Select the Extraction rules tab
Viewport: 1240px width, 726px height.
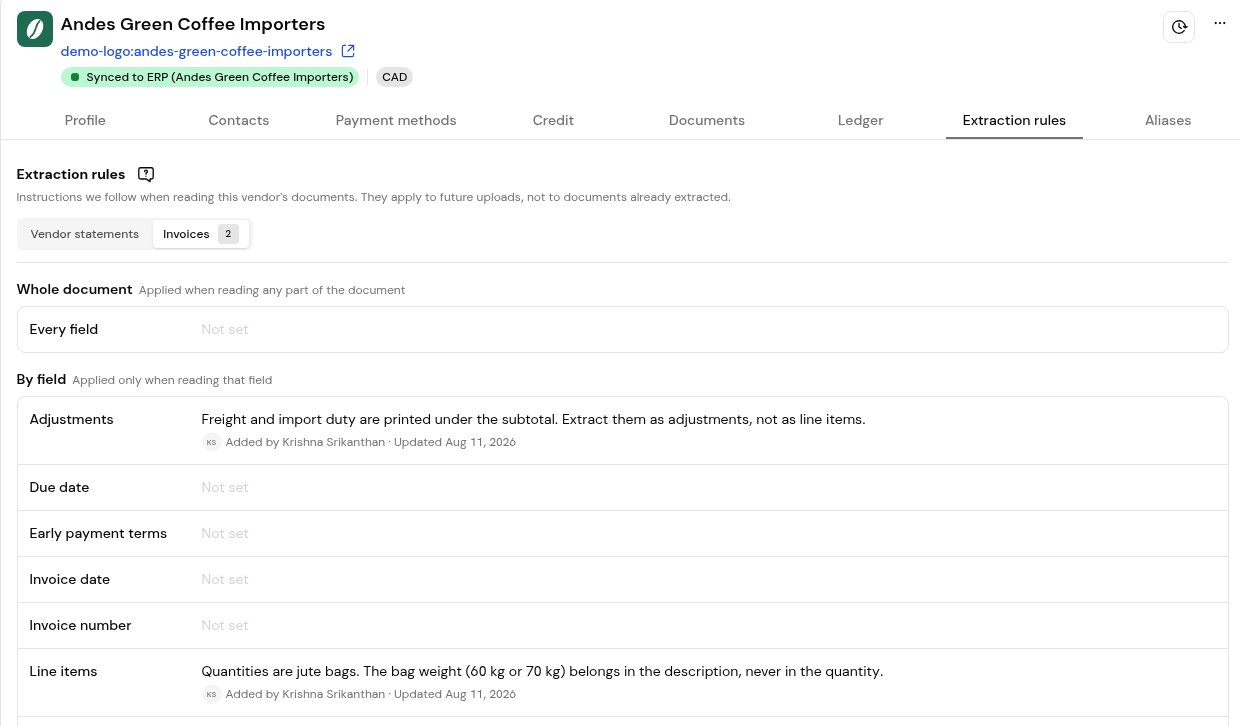coord(1014,120)
